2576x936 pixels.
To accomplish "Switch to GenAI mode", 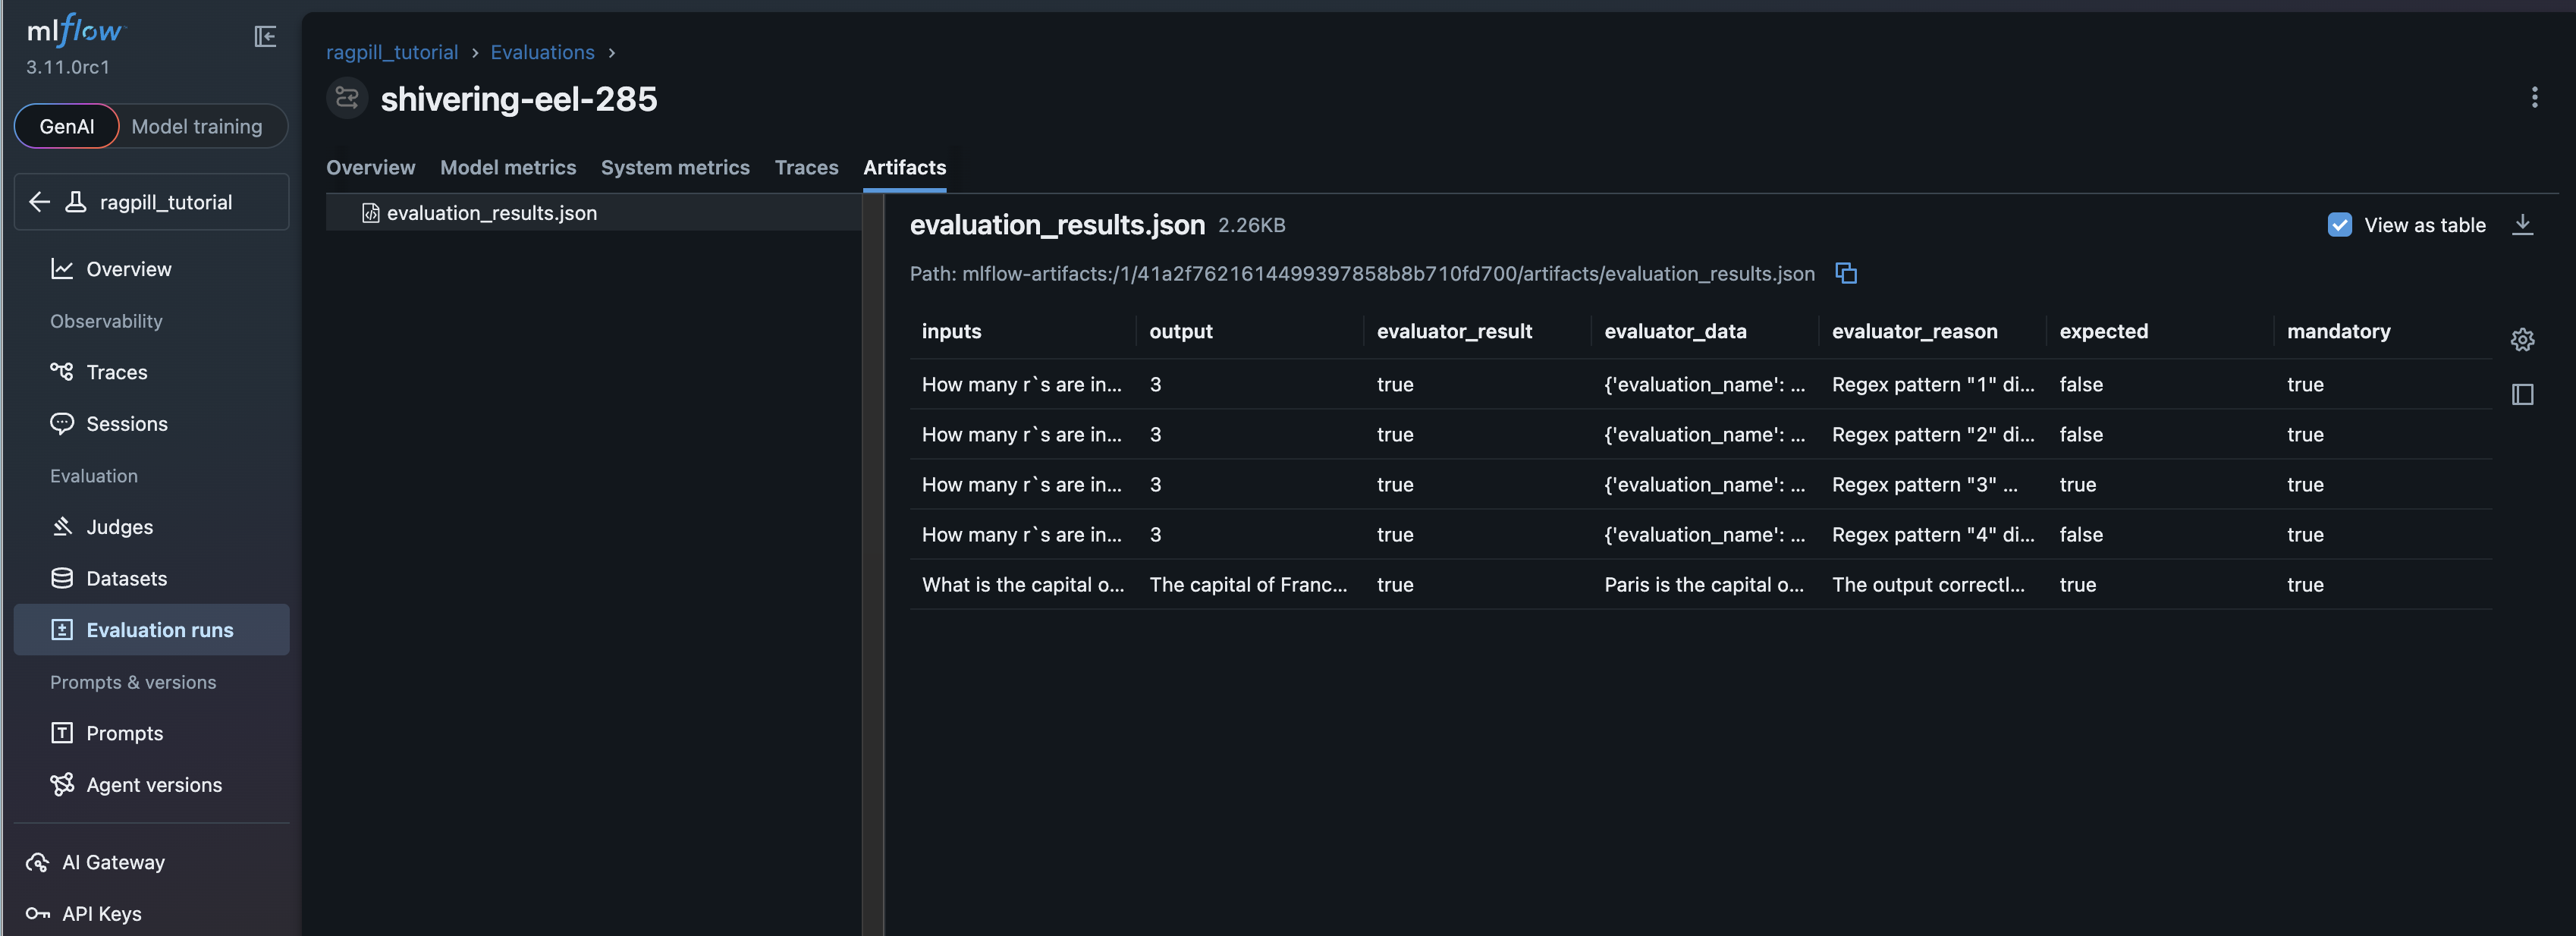I will [x=67, y=127].
